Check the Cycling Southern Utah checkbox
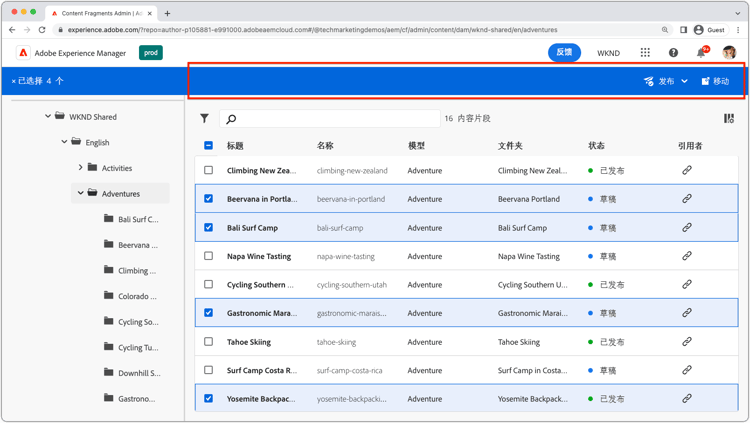This screenshot has width=750, height=423. 209,284
